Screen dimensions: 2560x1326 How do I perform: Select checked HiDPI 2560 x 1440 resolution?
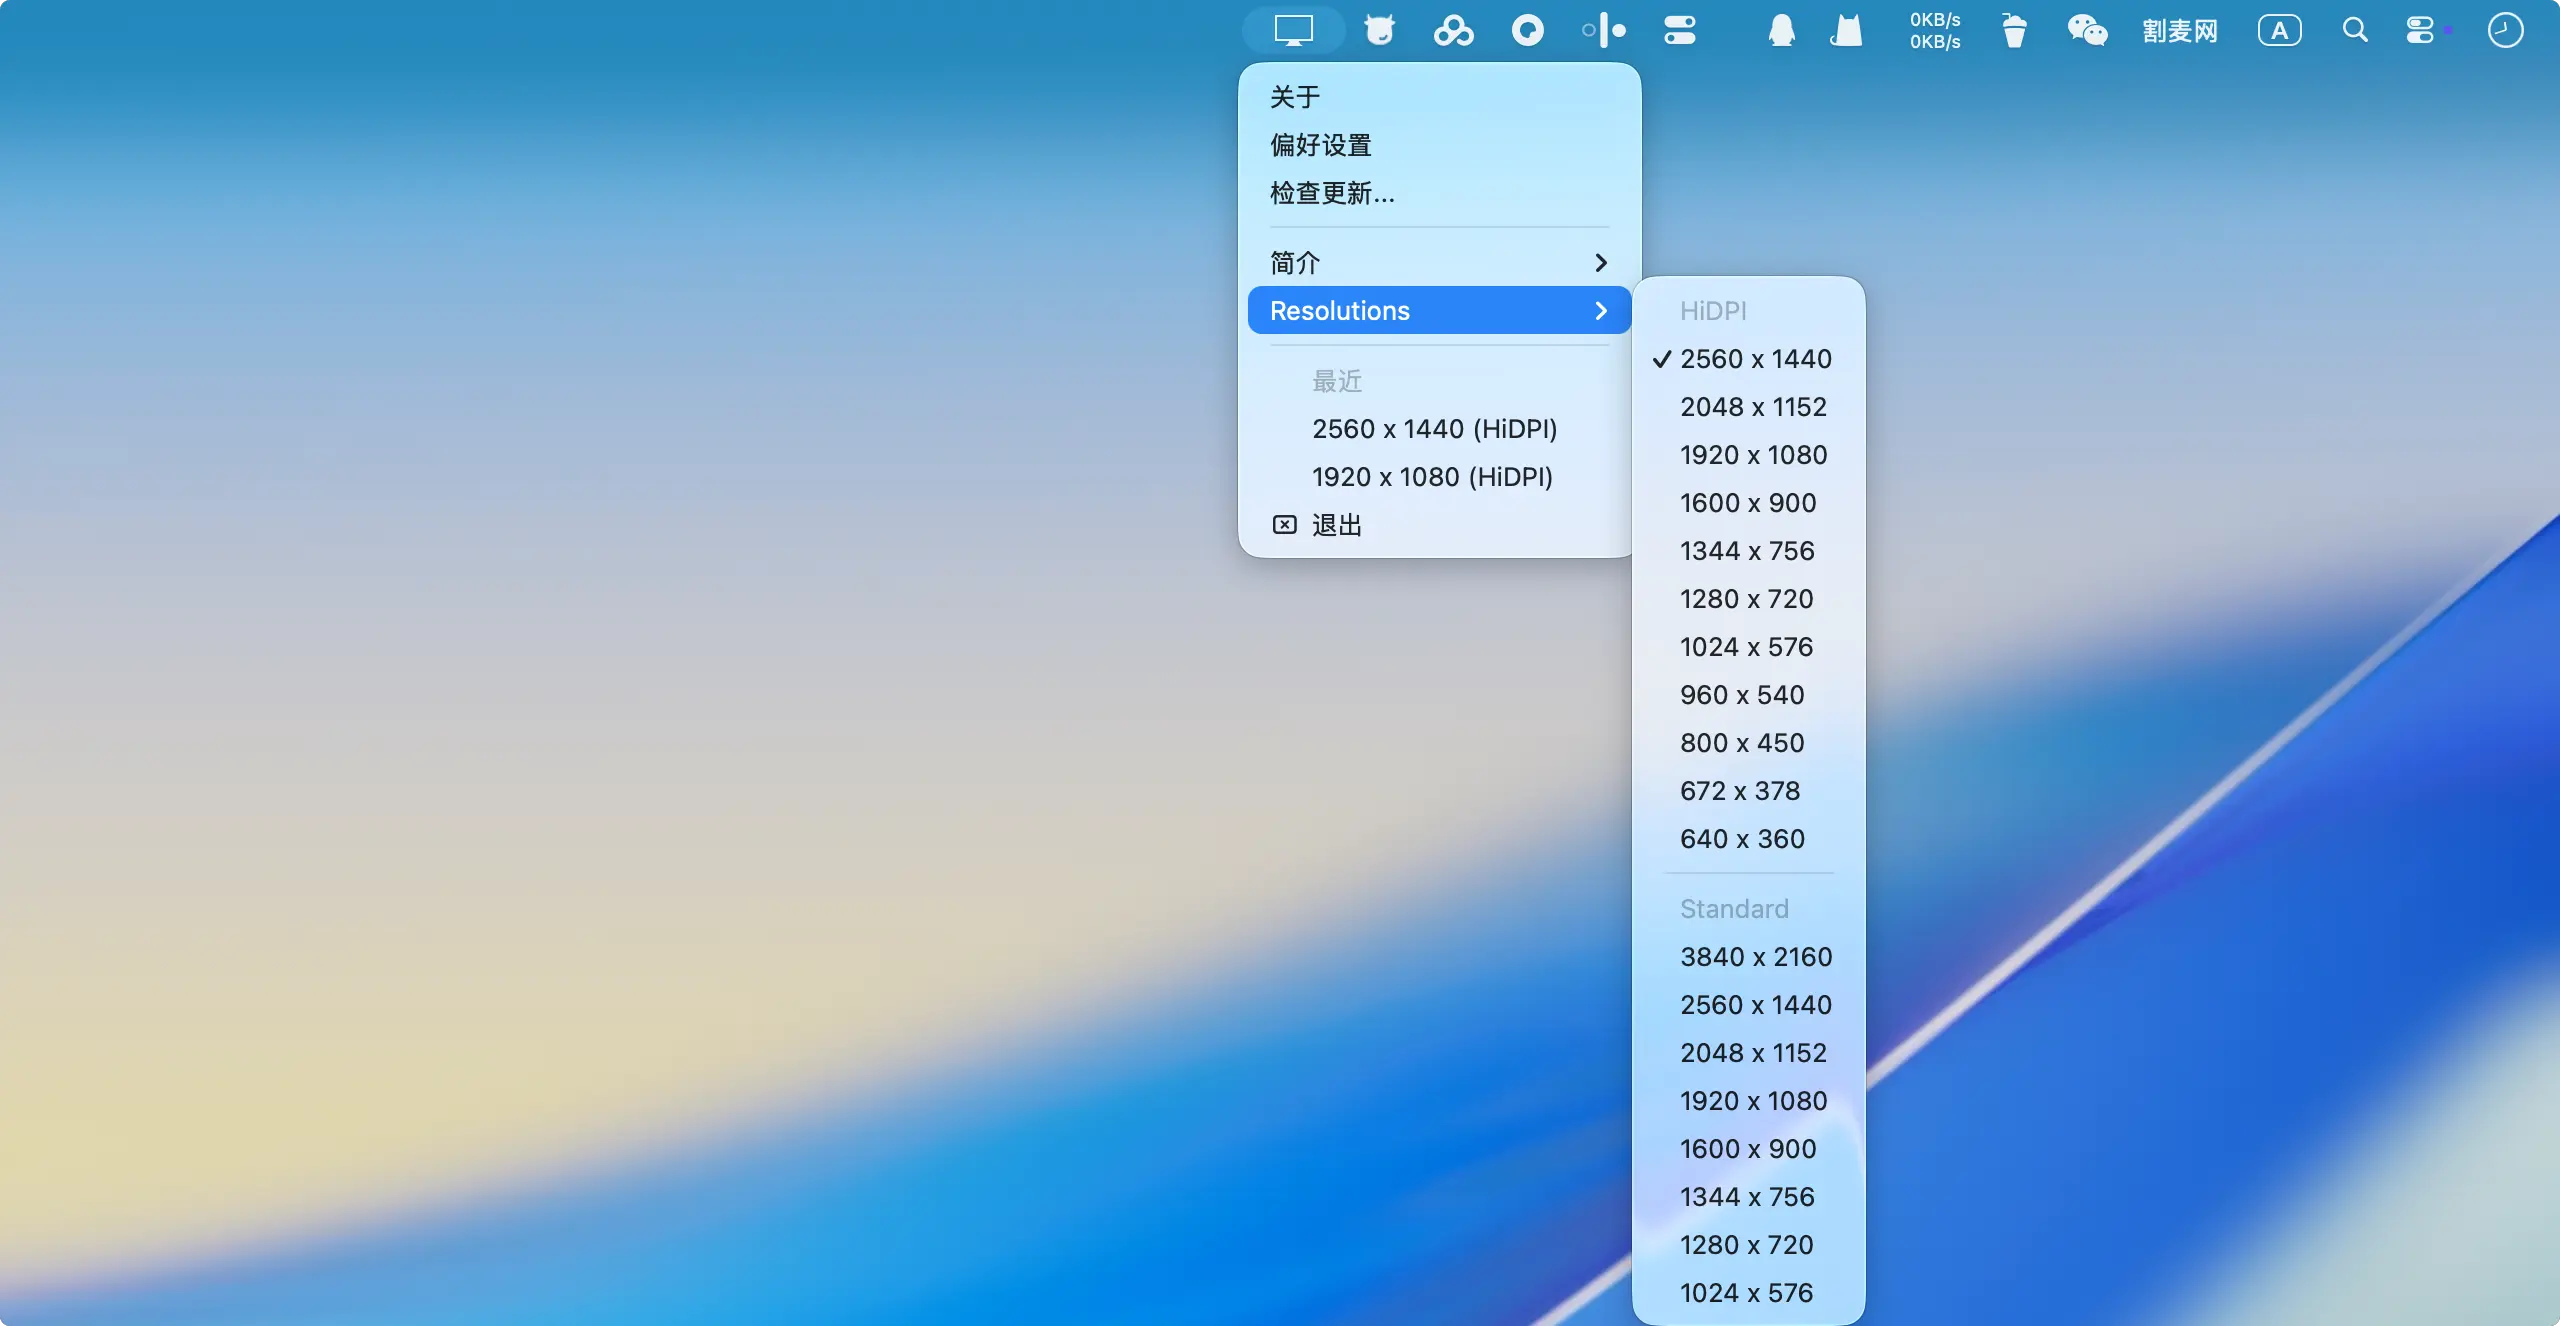tap(1755, 359)
